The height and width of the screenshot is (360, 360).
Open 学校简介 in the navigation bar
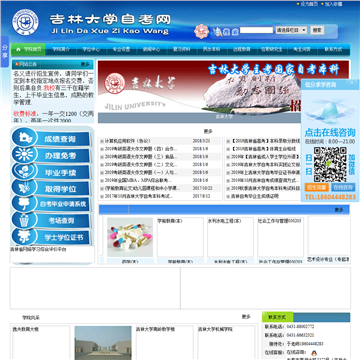click(61, 49)
